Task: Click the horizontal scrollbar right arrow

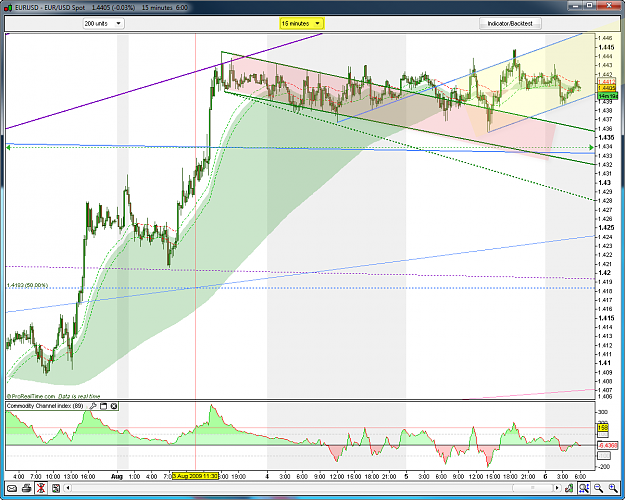Action: click(x=557, y=488)
